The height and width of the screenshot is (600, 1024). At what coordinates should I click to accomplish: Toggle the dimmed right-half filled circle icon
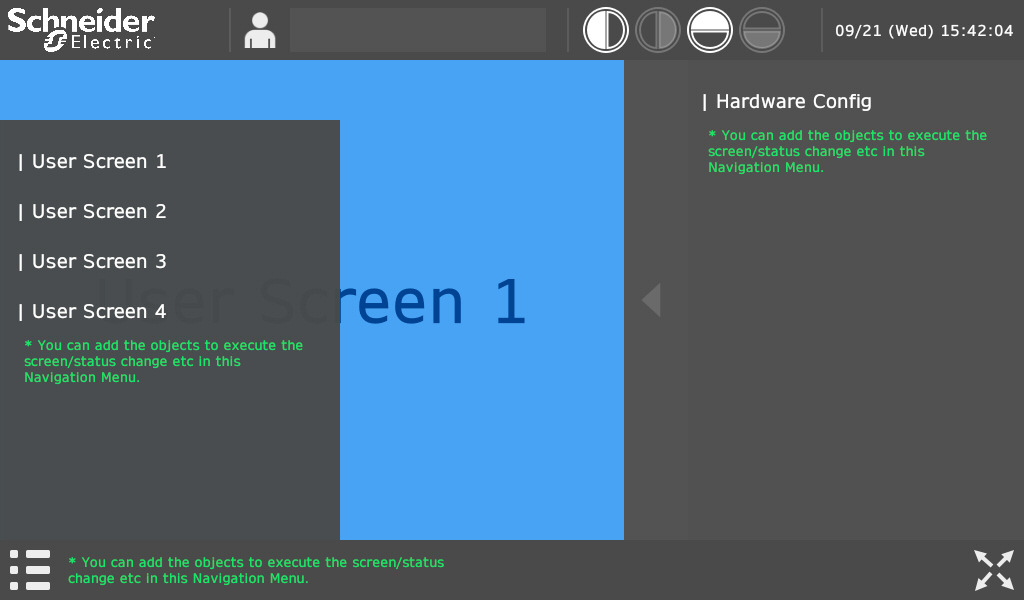tap(658, 30)
